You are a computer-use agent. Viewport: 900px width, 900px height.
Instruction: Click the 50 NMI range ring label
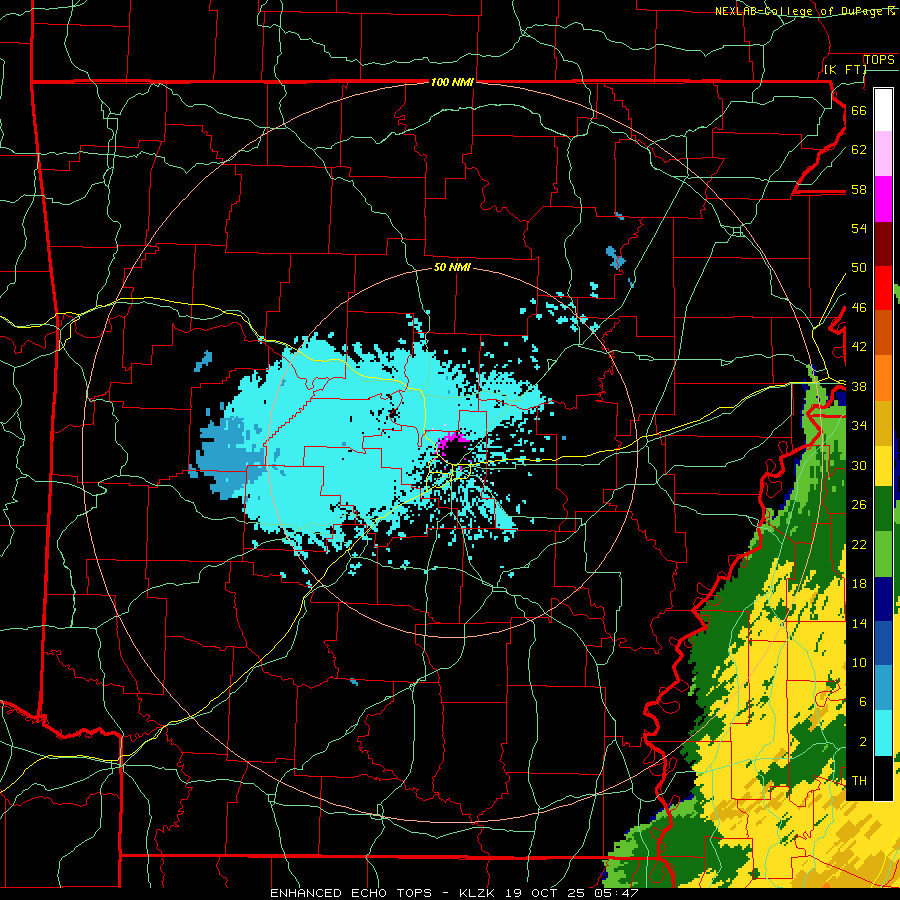[x=452, y=267]
